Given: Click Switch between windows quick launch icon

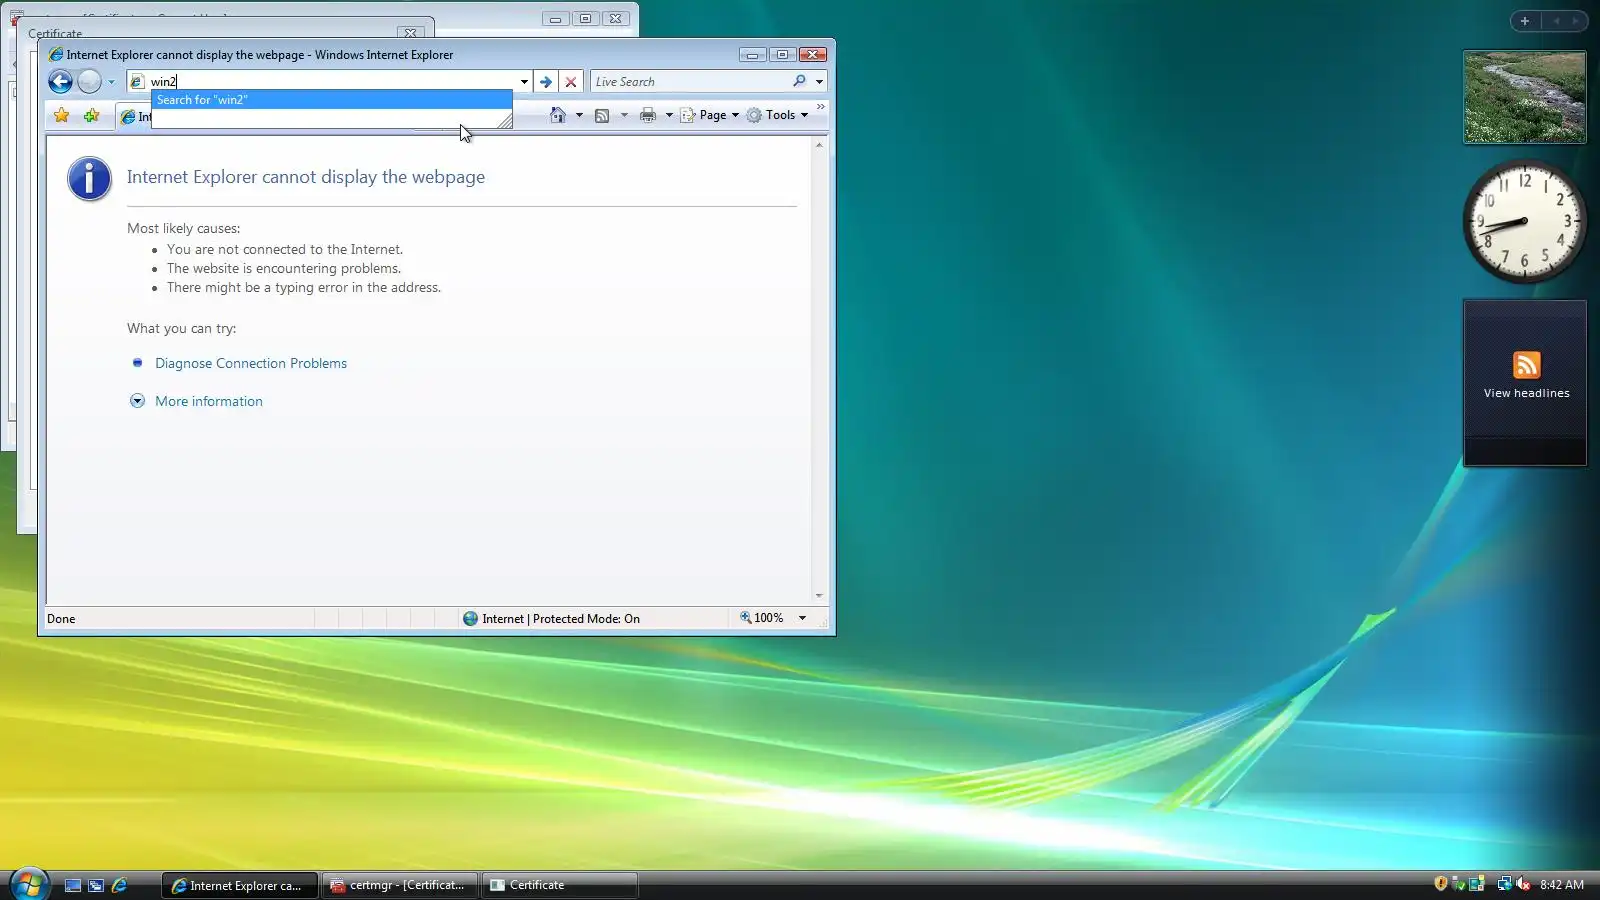Looking at the screenshot, I should pyautogui.click(x=96, y=885).
